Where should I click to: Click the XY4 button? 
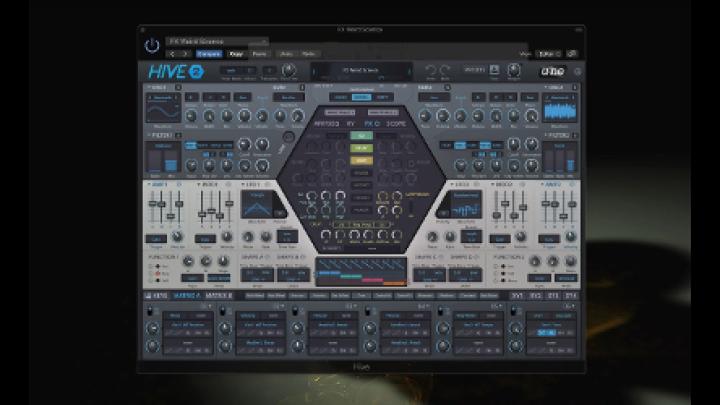pos(571,295)
